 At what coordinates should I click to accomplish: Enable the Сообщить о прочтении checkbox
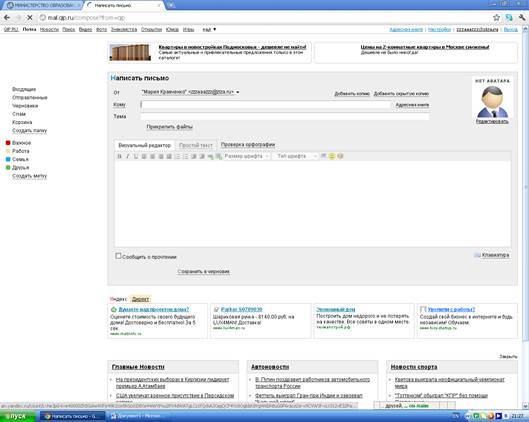click(x=118, y=256)
